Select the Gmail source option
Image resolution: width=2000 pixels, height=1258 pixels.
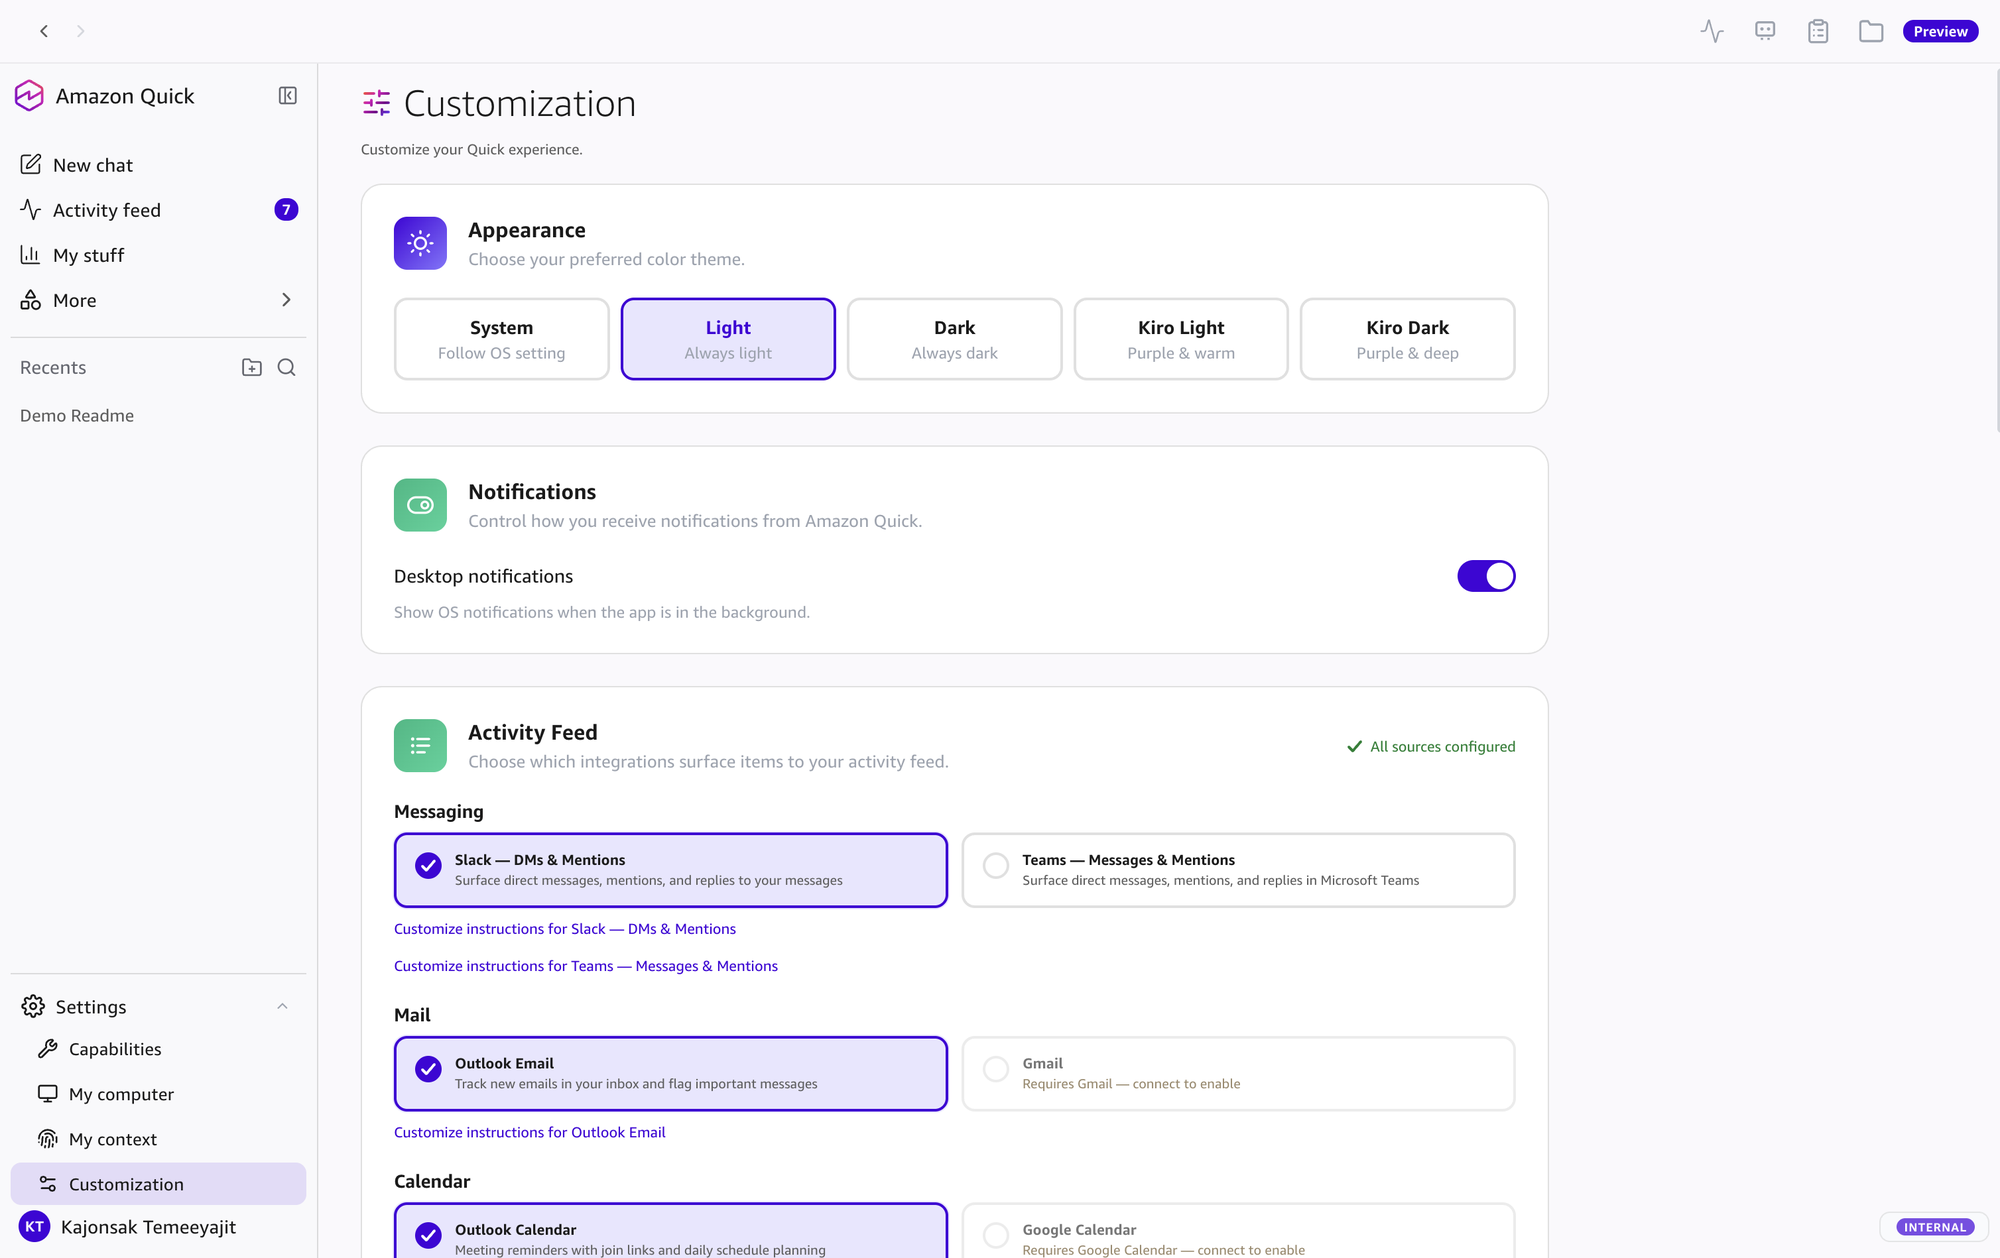(x=1238, y=1073)
